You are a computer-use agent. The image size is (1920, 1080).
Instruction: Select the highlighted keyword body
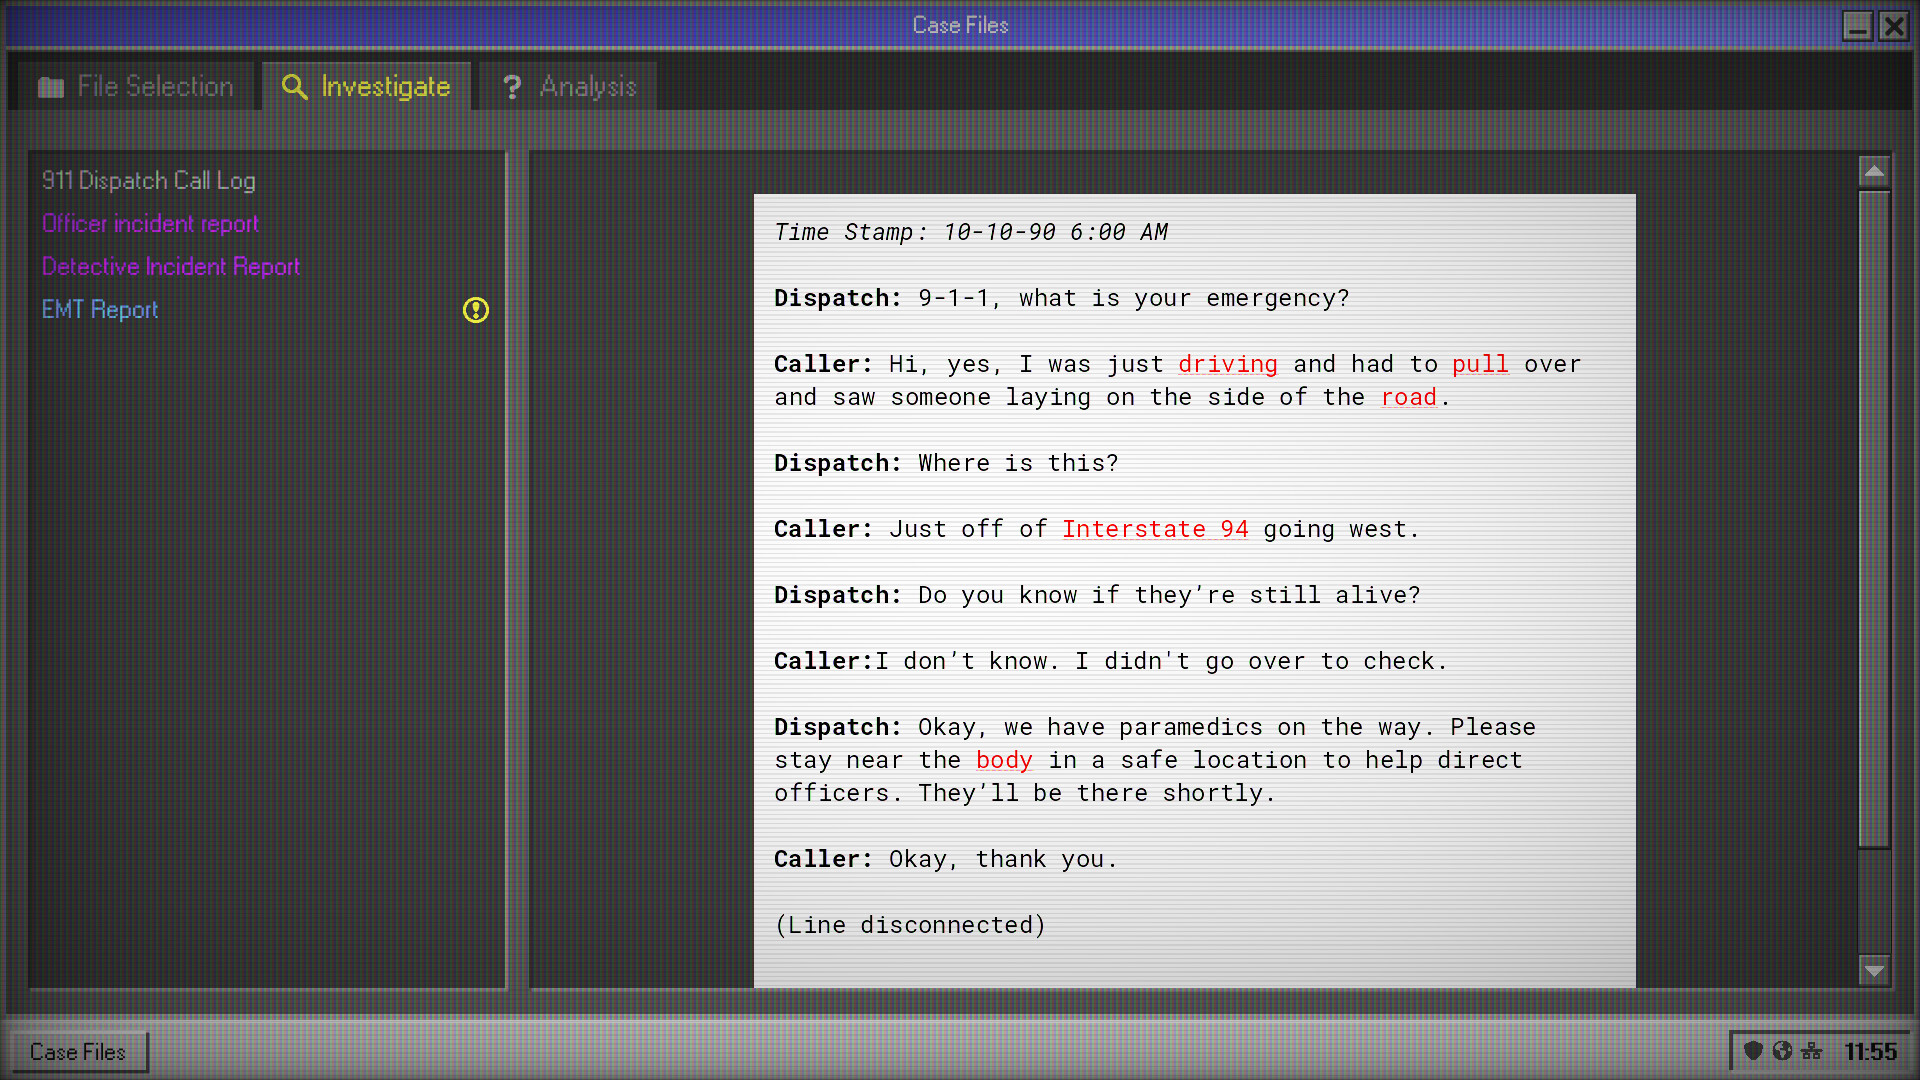(1004, 760)
